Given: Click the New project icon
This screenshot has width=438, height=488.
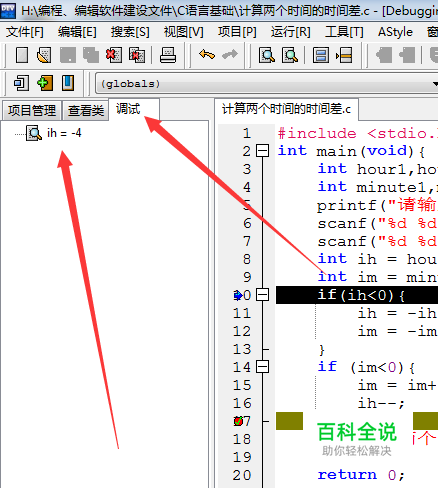Looking at the screenshot, I should [22, 83].
